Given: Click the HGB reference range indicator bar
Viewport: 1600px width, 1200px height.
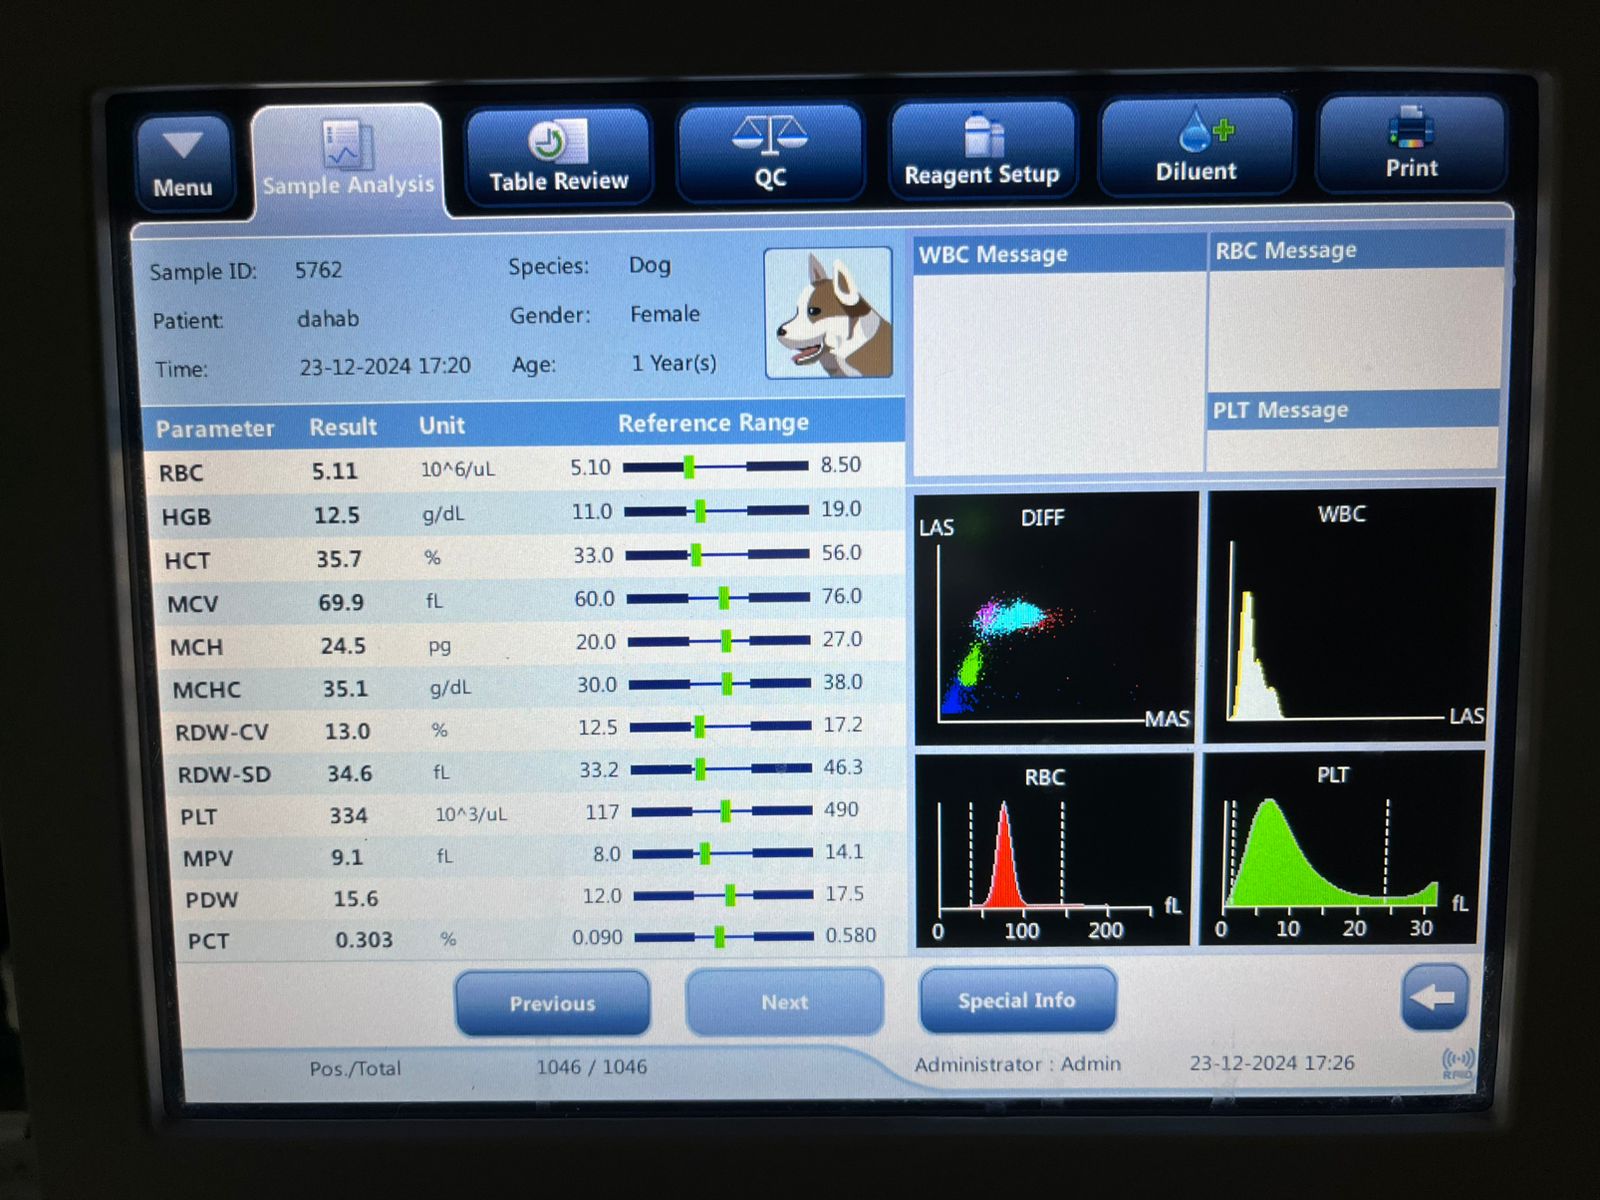Looking at the screenshot, I should [716, 511].
